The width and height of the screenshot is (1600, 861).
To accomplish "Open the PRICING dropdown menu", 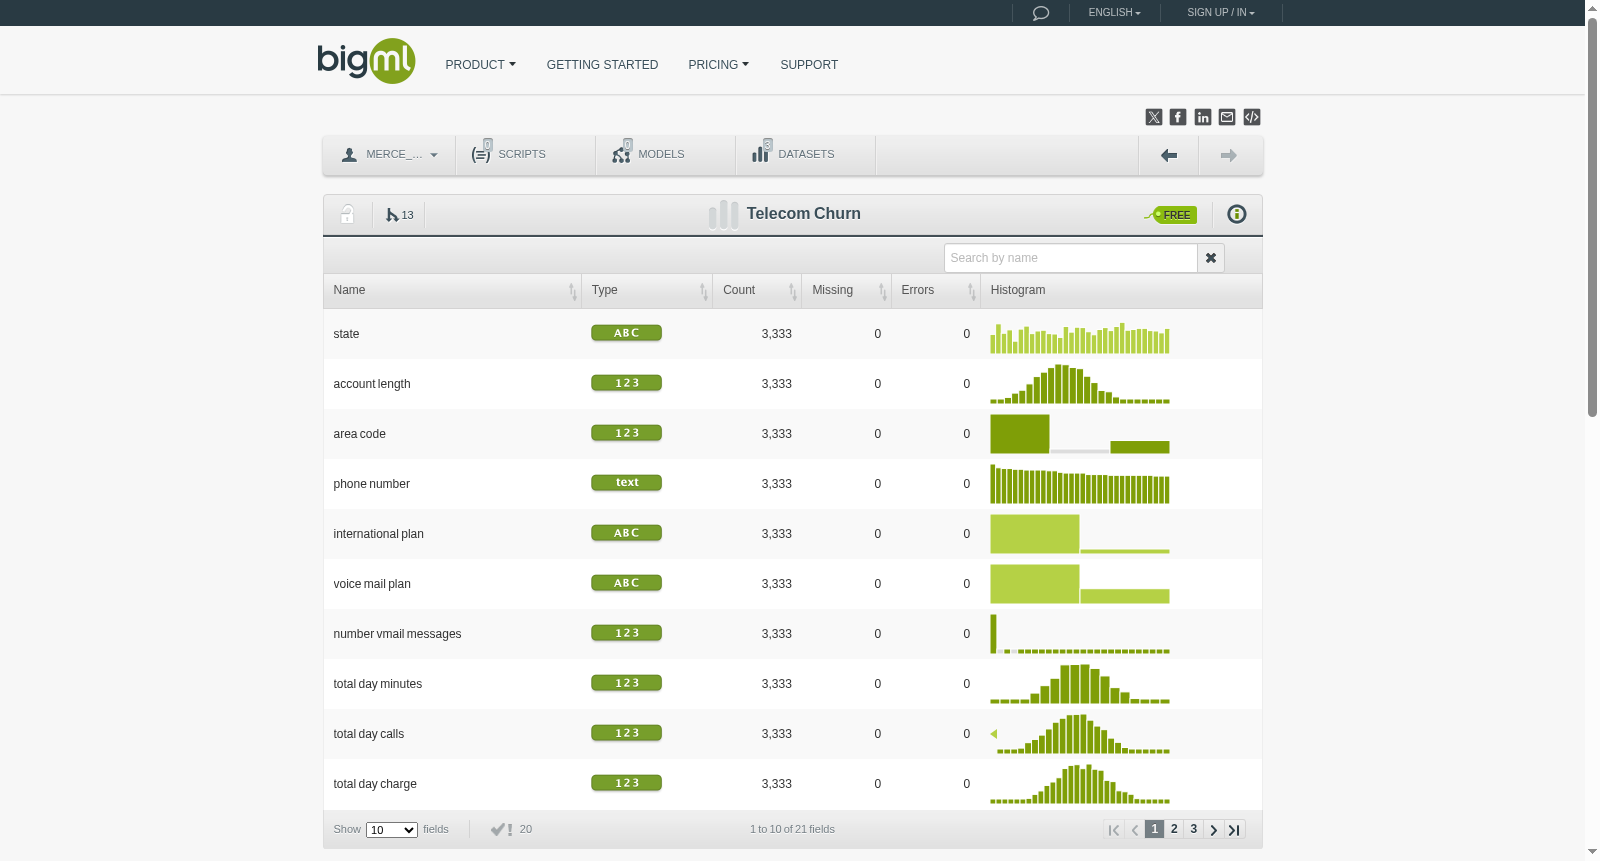I will click(718, 65).
